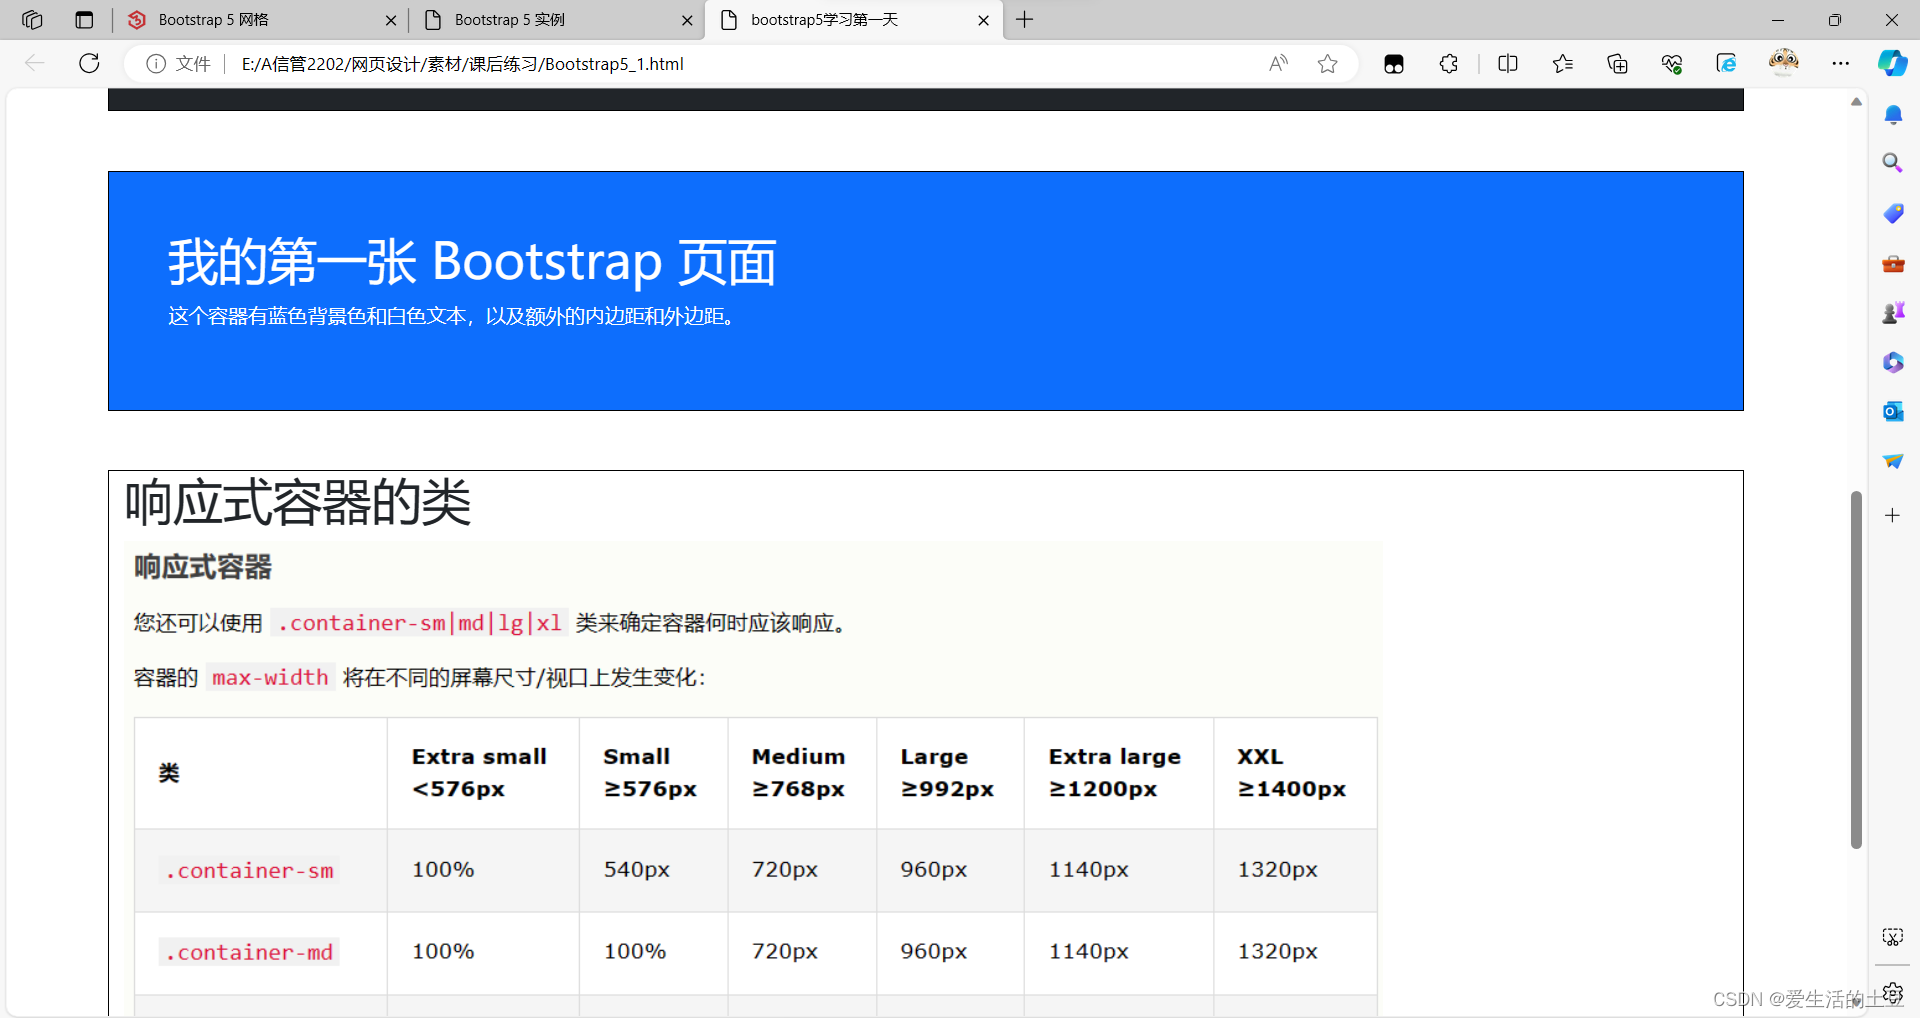
Task: Click heading 我的第一张 Bootstrap 页面
Action: tap(472, 262)
